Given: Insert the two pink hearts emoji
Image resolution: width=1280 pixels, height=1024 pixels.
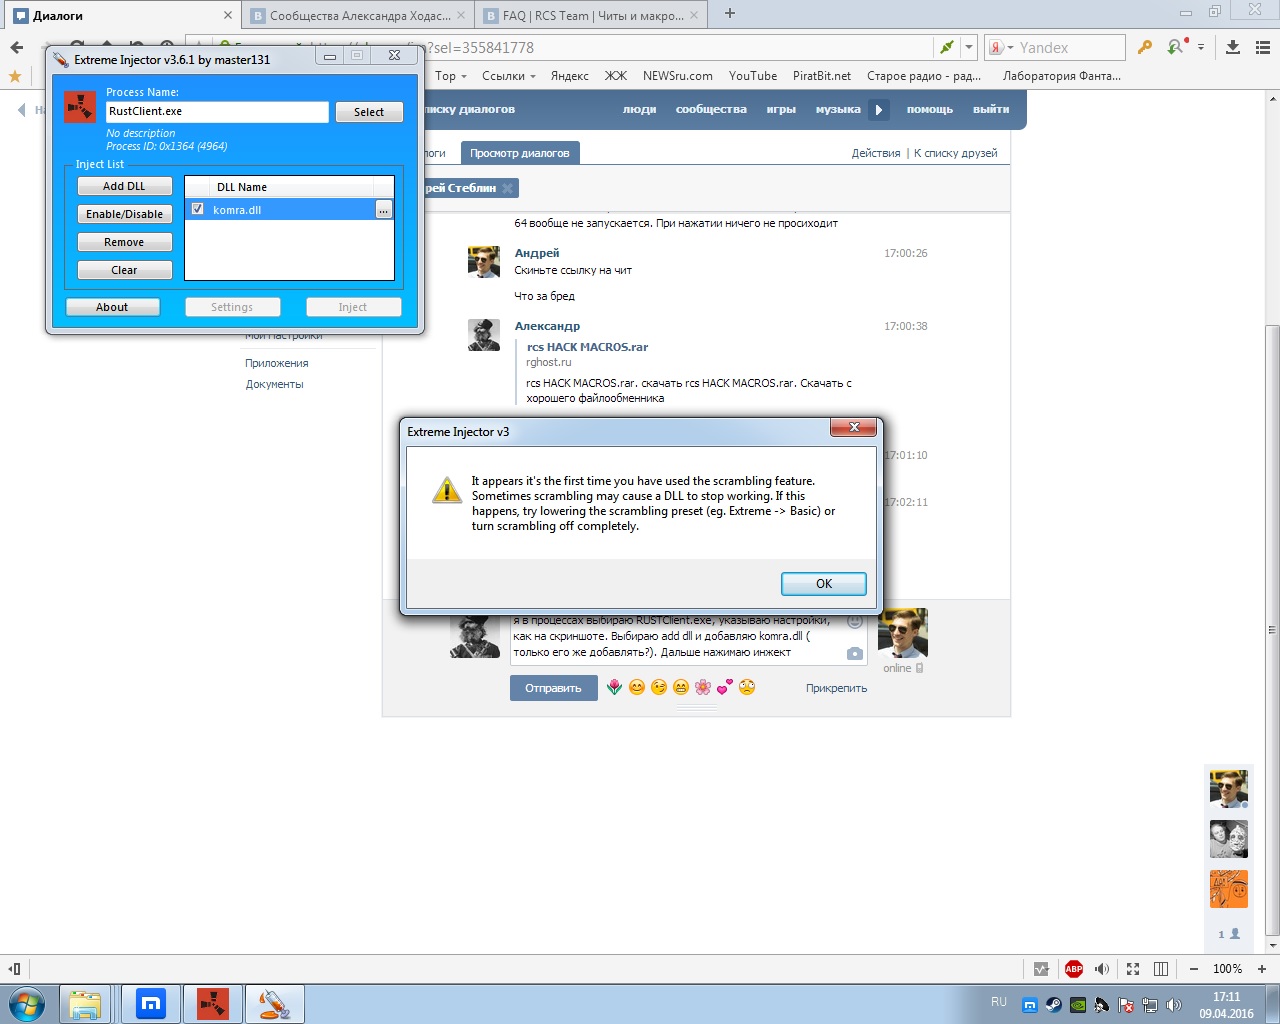Looking at the screenshot, I should (x=725, y=687).
